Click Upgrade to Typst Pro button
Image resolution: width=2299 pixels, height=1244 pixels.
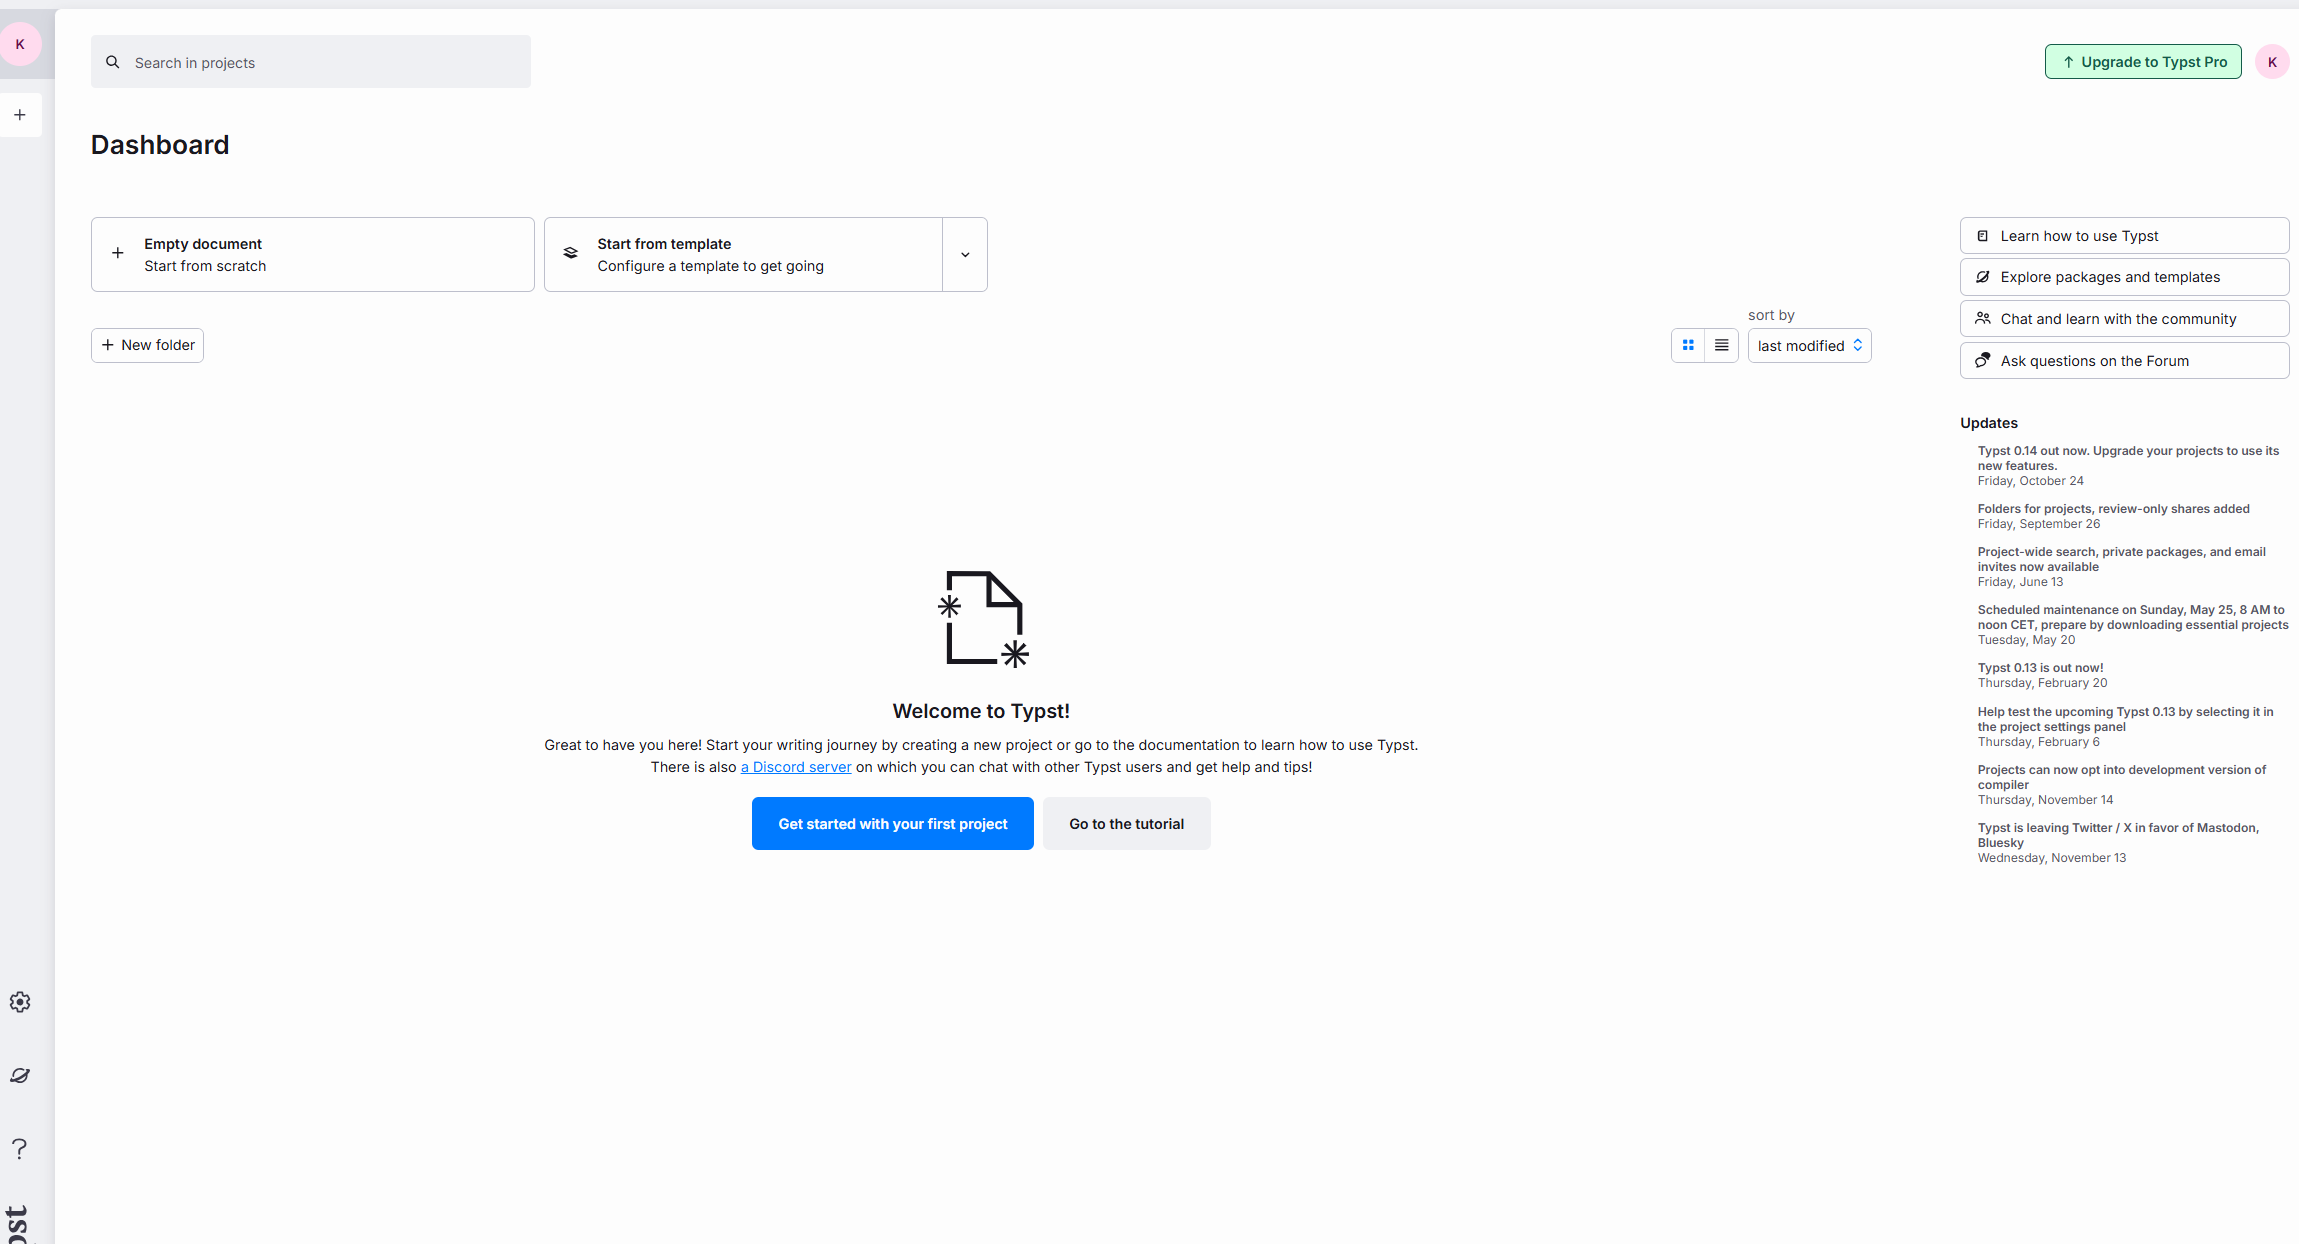tap(2142, 62)
